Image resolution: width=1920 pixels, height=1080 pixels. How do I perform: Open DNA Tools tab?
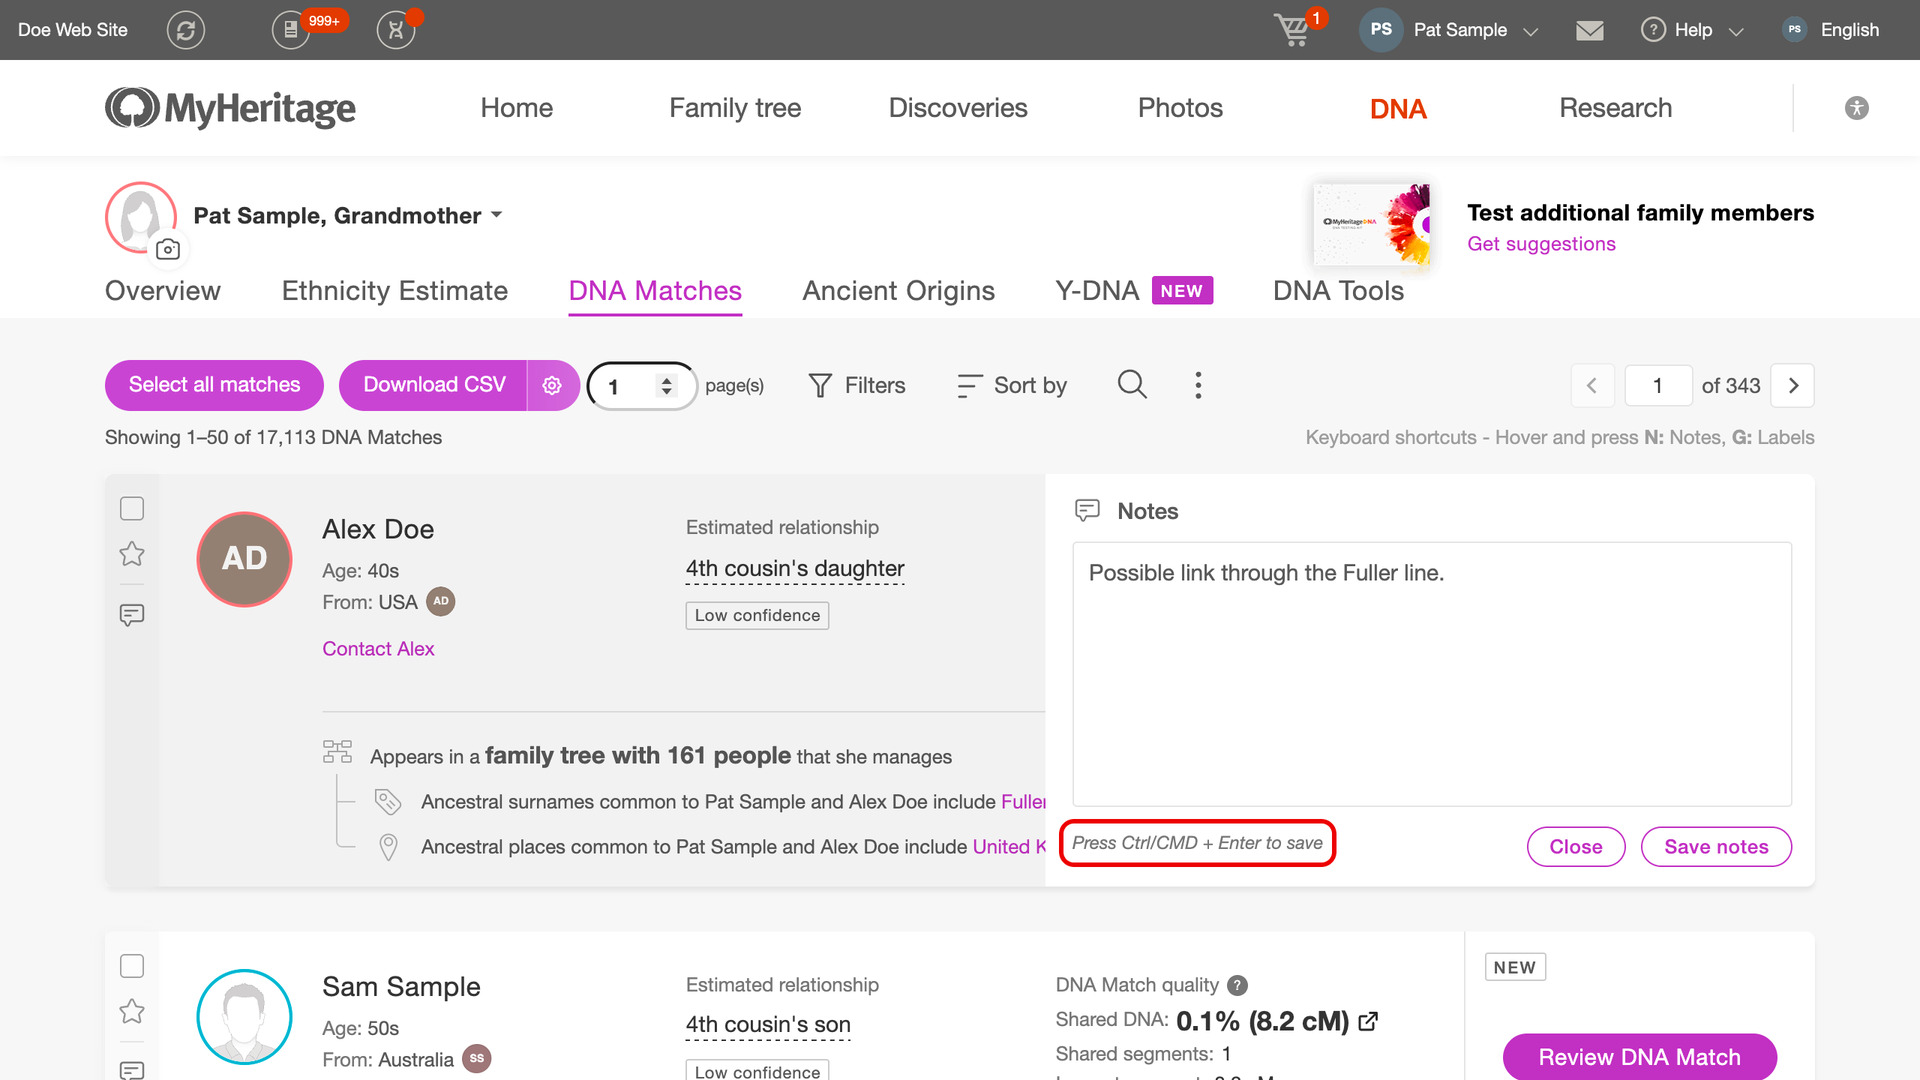pyautogui.click(x=1338, y=291)
